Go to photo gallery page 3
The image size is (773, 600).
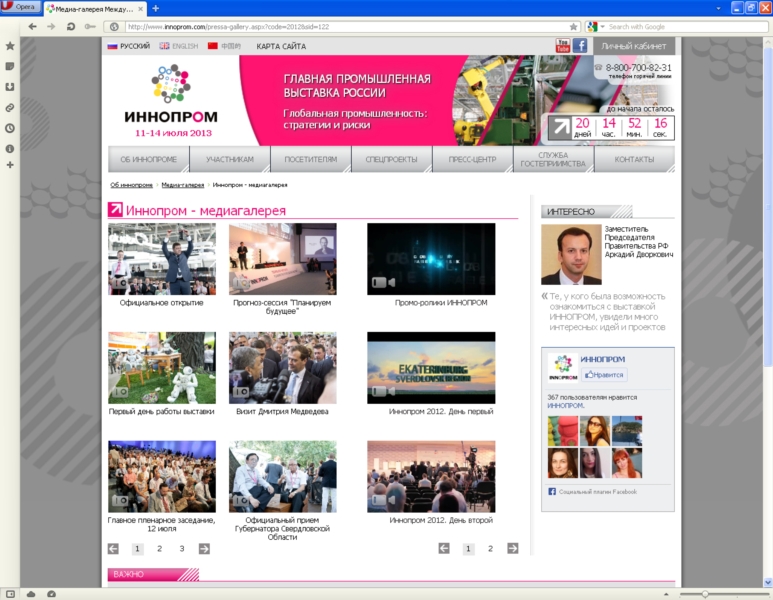[182, 549]
